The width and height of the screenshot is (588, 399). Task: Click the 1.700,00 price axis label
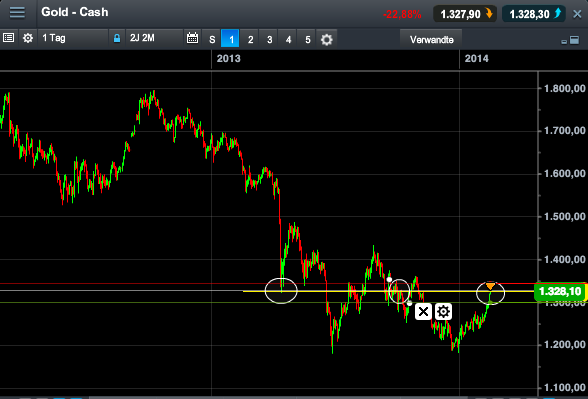pos(564,131)
